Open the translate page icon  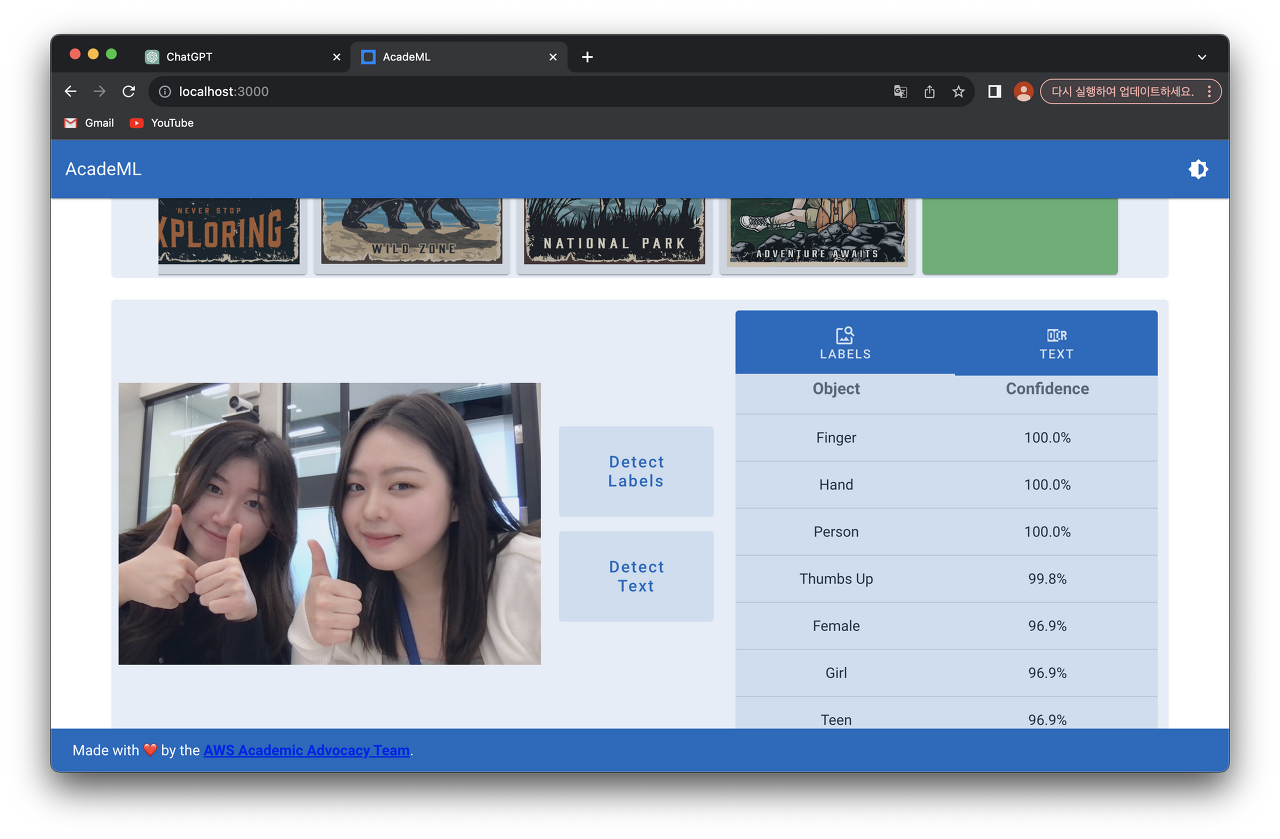[900, 91]
